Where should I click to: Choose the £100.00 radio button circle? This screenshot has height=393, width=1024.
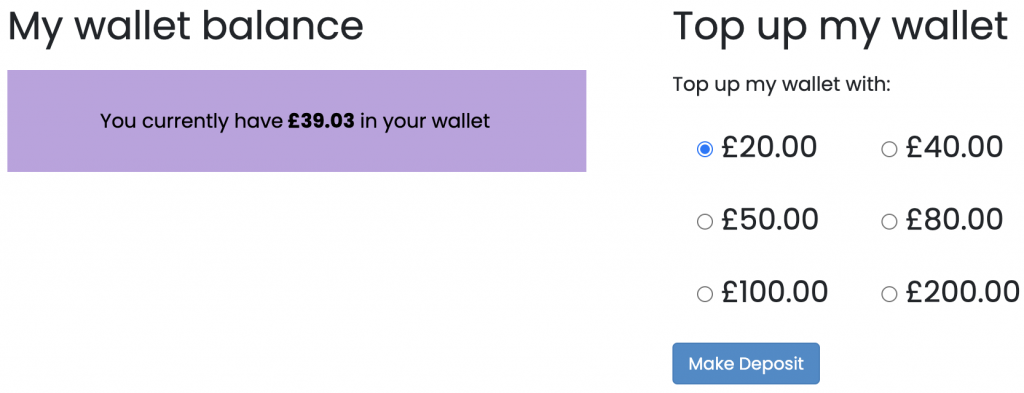[x=705, y=294]
